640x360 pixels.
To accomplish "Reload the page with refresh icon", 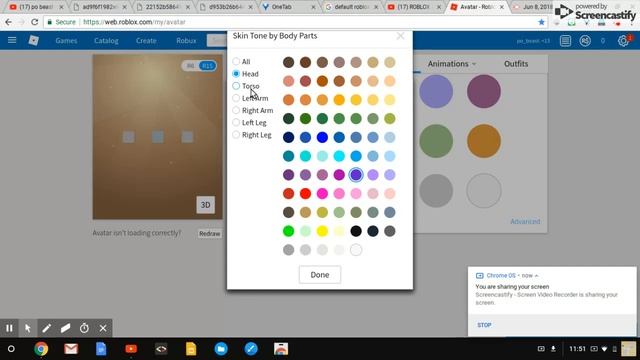I will 35,22.
